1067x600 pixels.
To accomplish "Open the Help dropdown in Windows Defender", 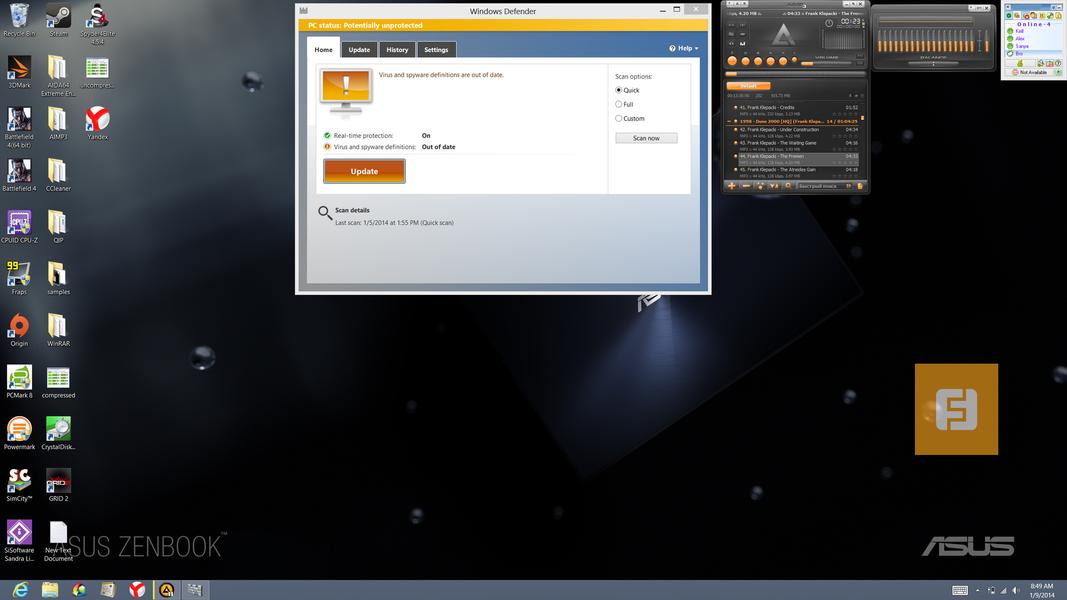I will [684, 48].
